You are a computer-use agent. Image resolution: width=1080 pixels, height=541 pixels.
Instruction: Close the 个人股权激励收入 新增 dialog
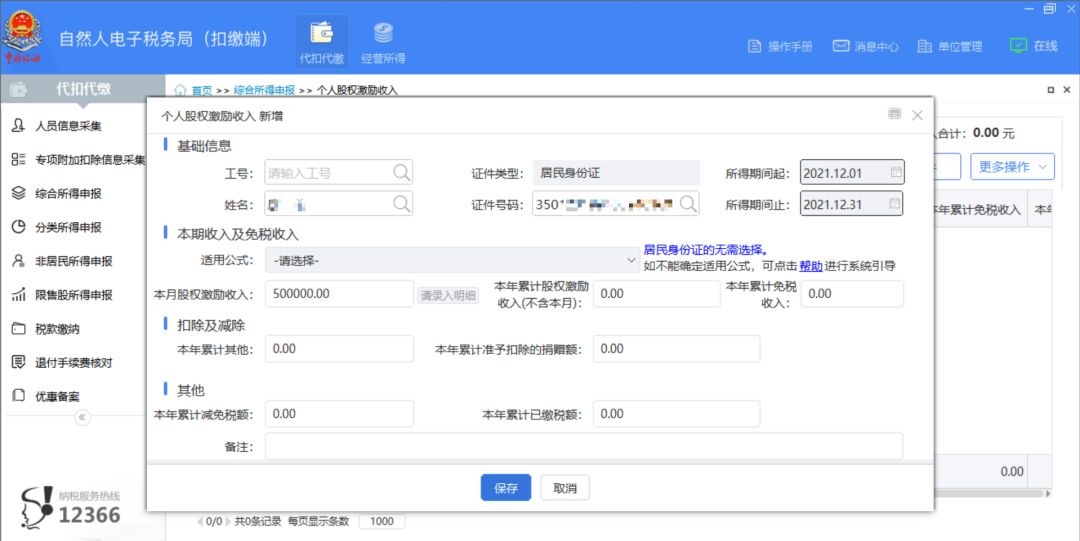click(x=917, y=115)
